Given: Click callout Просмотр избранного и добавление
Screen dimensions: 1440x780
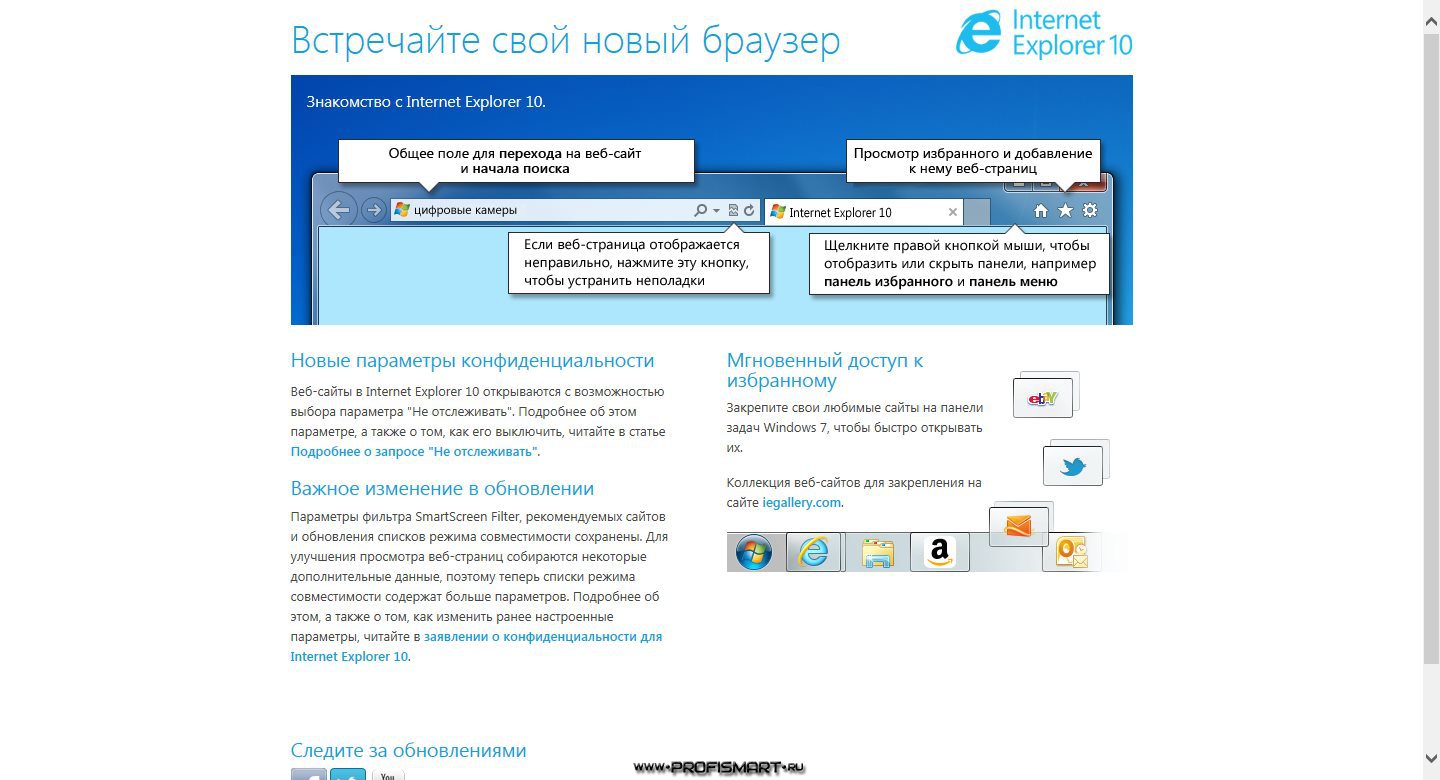Looking at the screenshot, I should pos(973,161).
